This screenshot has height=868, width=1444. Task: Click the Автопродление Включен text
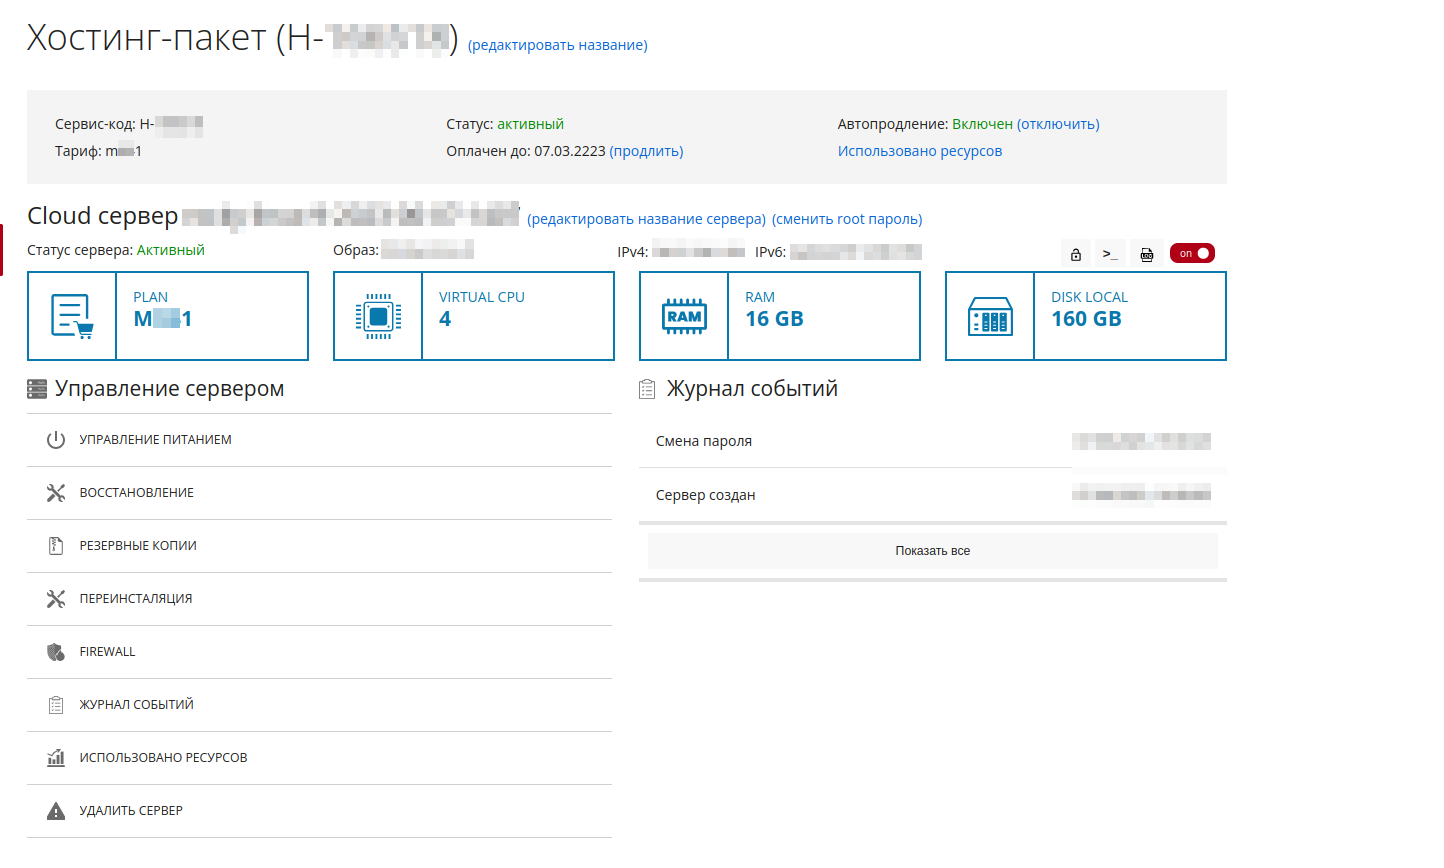point(925,124)
